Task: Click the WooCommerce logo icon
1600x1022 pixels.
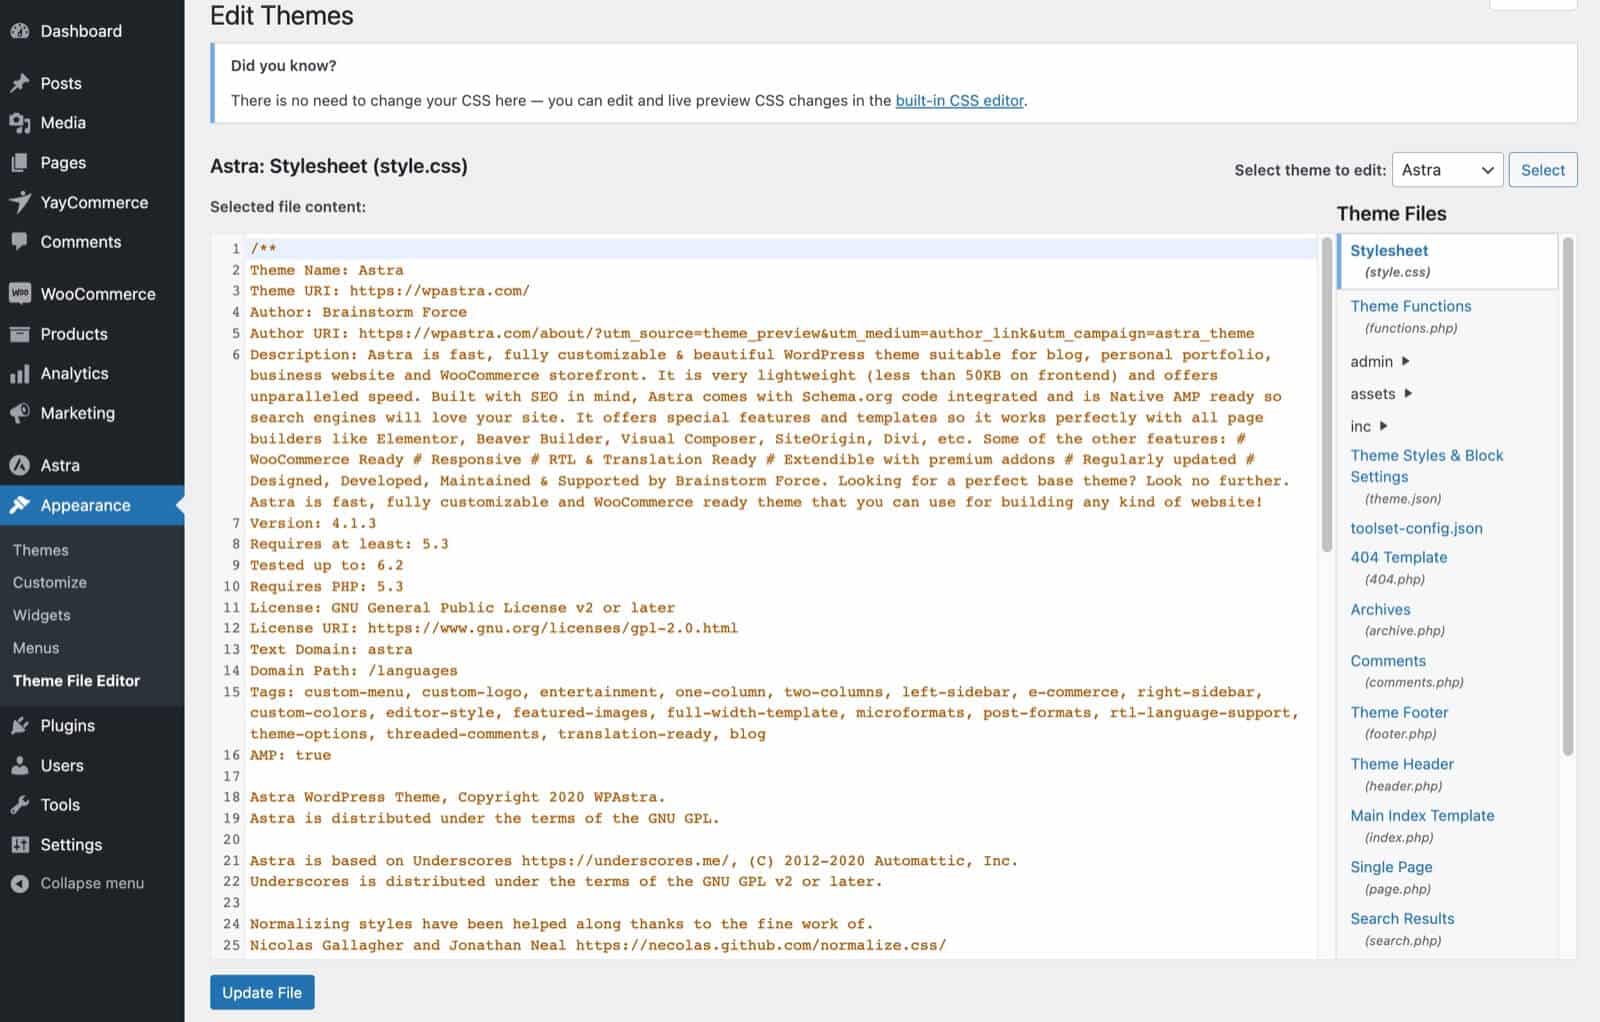Action: pyautogui.click(x=20, y=294)
